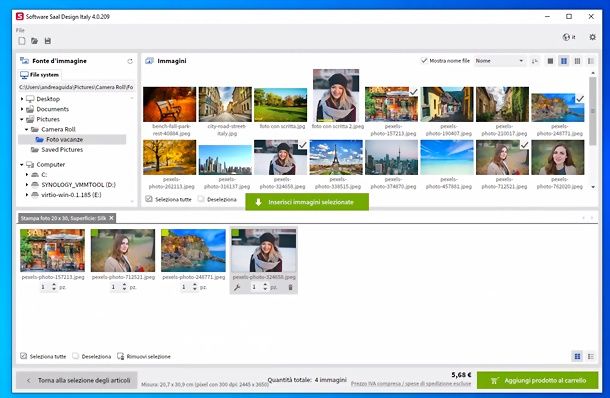The image size is (610, 398).
Task: Expand the Desktop tree node
Action: click(x=22, y=99)
